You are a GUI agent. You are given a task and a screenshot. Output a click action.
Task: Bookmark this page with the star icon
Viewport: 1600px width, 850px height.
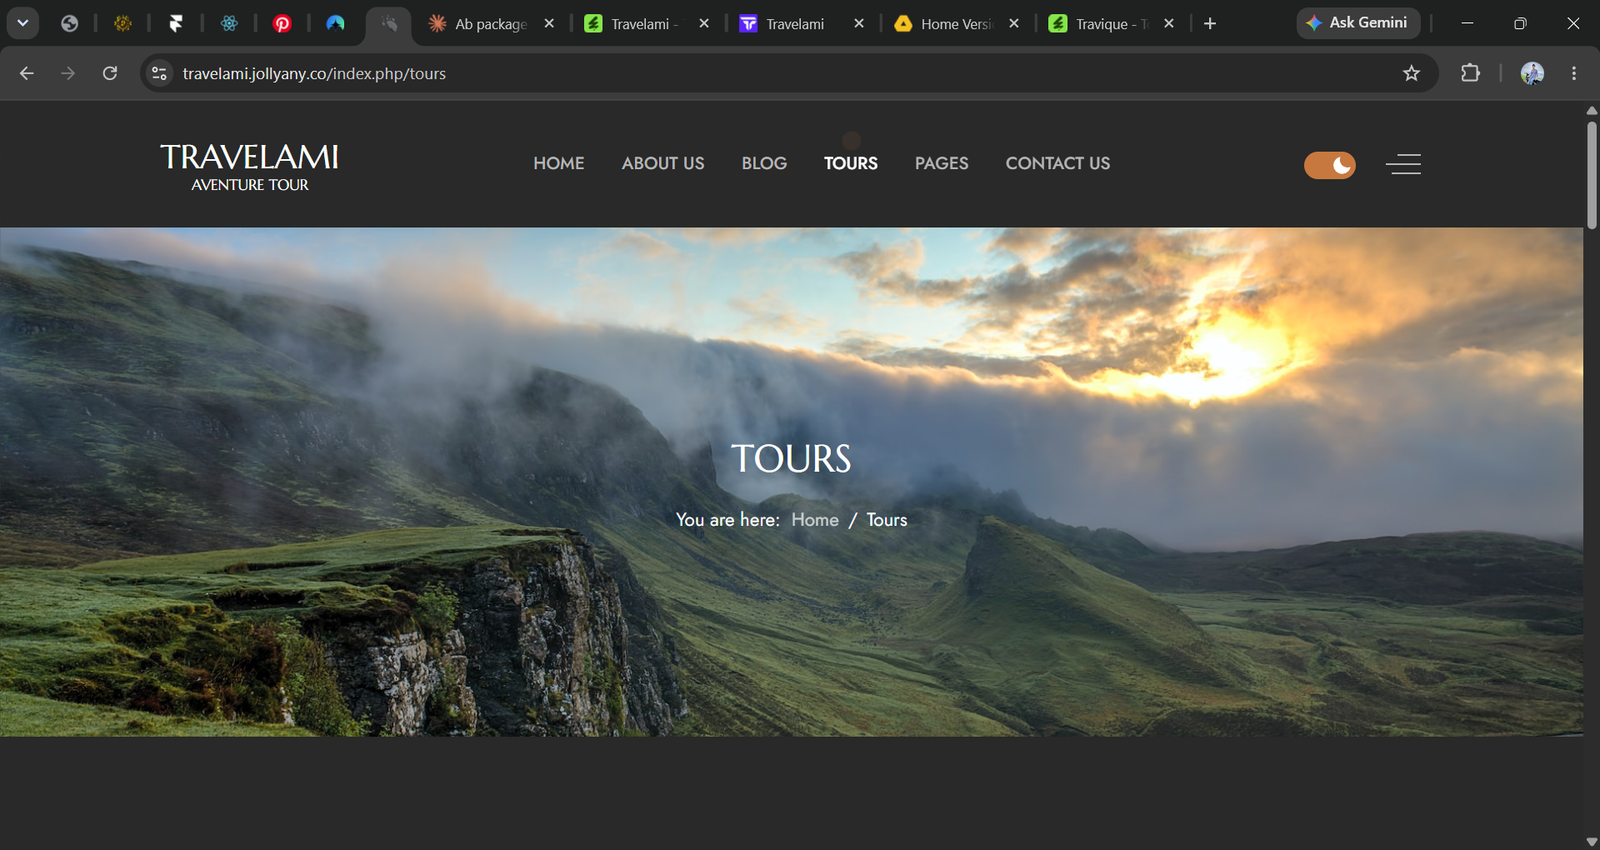pos(1411,73)
